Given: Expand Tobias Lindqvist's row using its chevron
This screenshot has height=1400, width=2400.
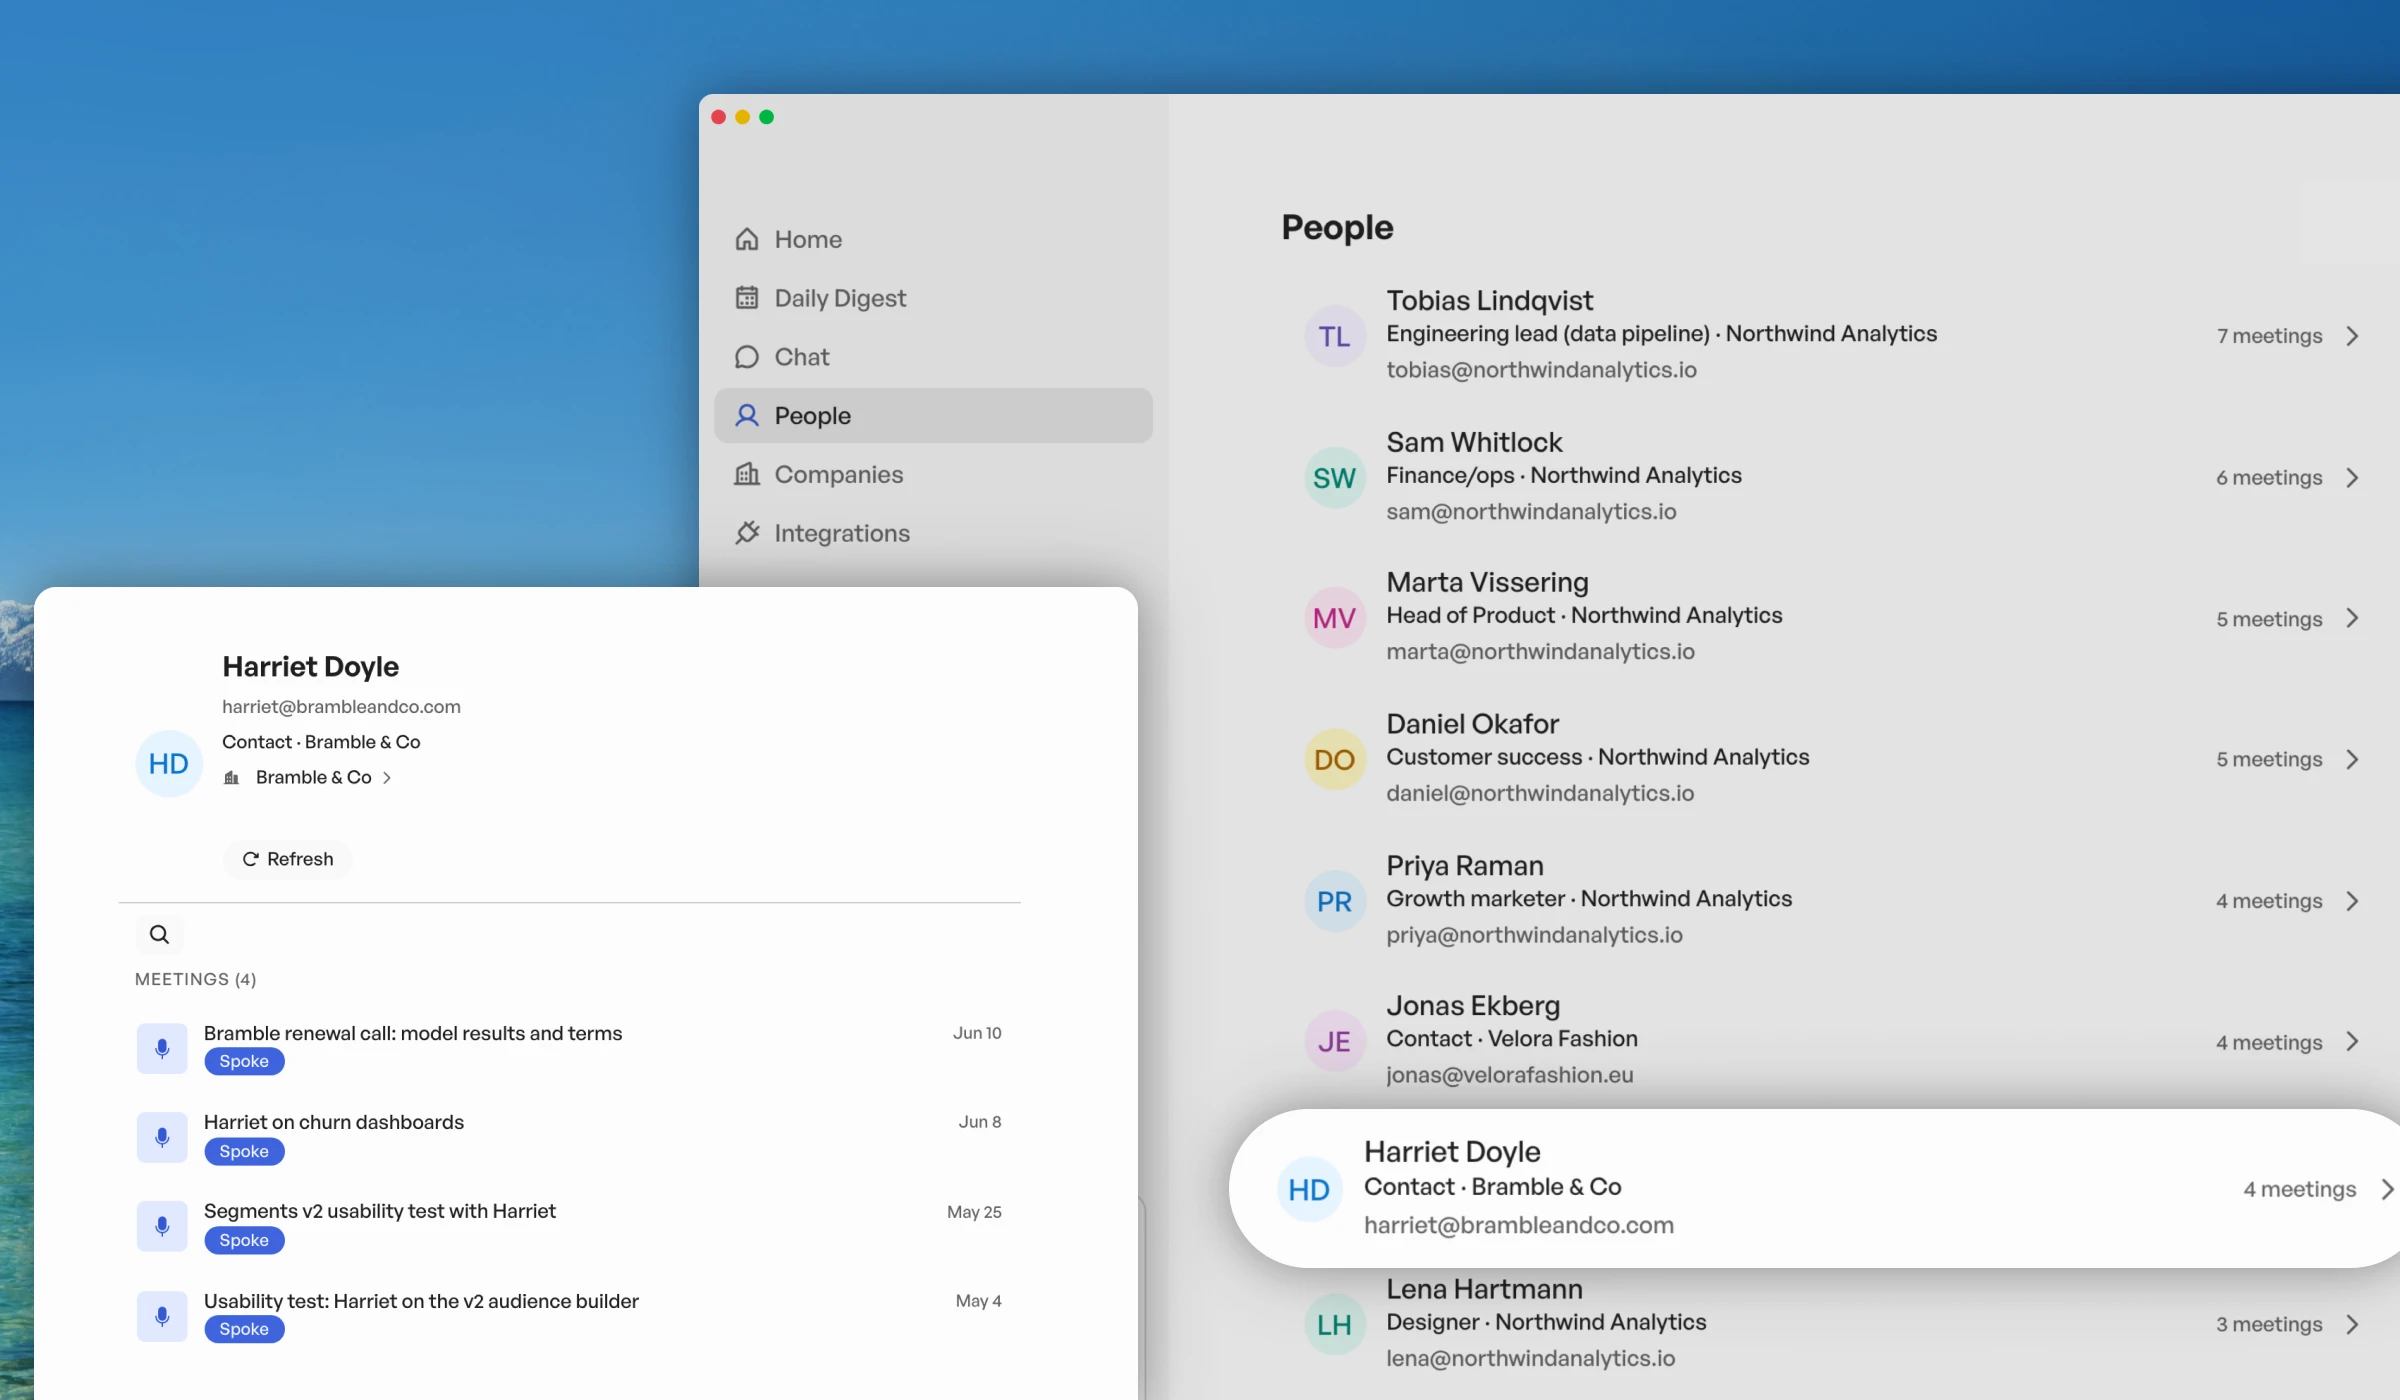Looking at the screenshot, I should tap(2352, 336).
